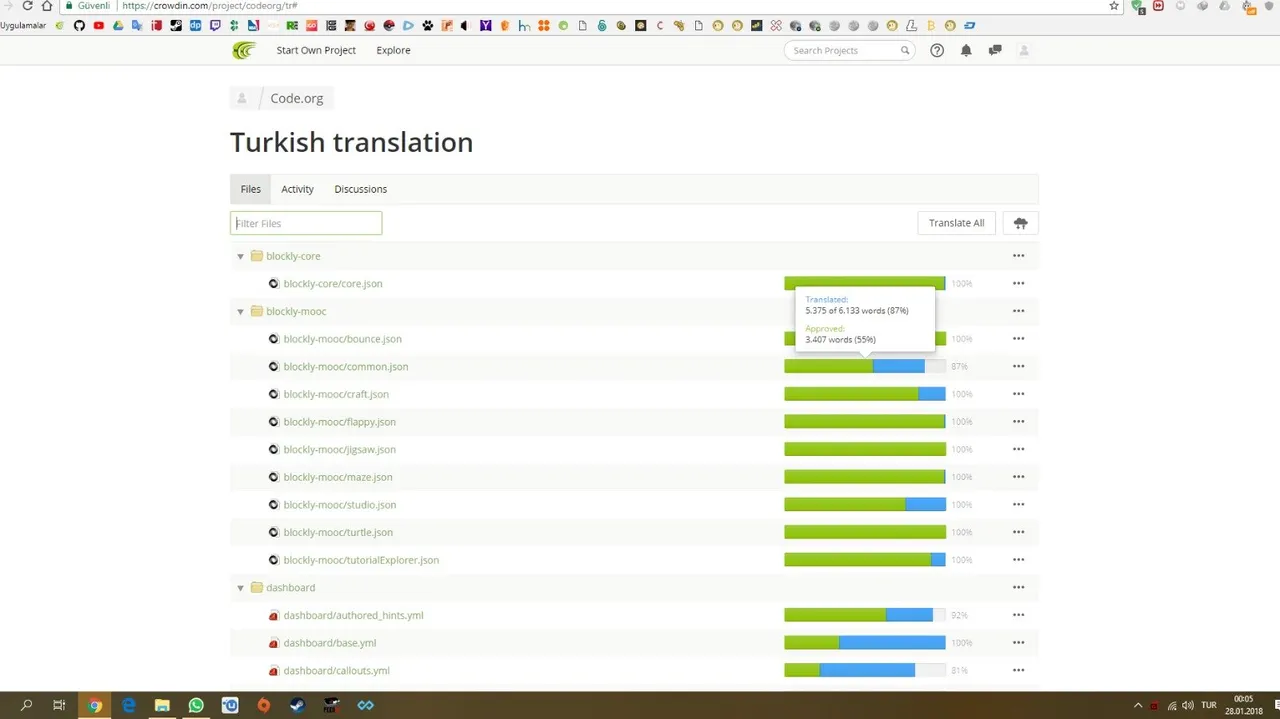Collapse the dashboard folder arrow
Viewport: 1280px width, 719px height.
[x=241, y=588]
